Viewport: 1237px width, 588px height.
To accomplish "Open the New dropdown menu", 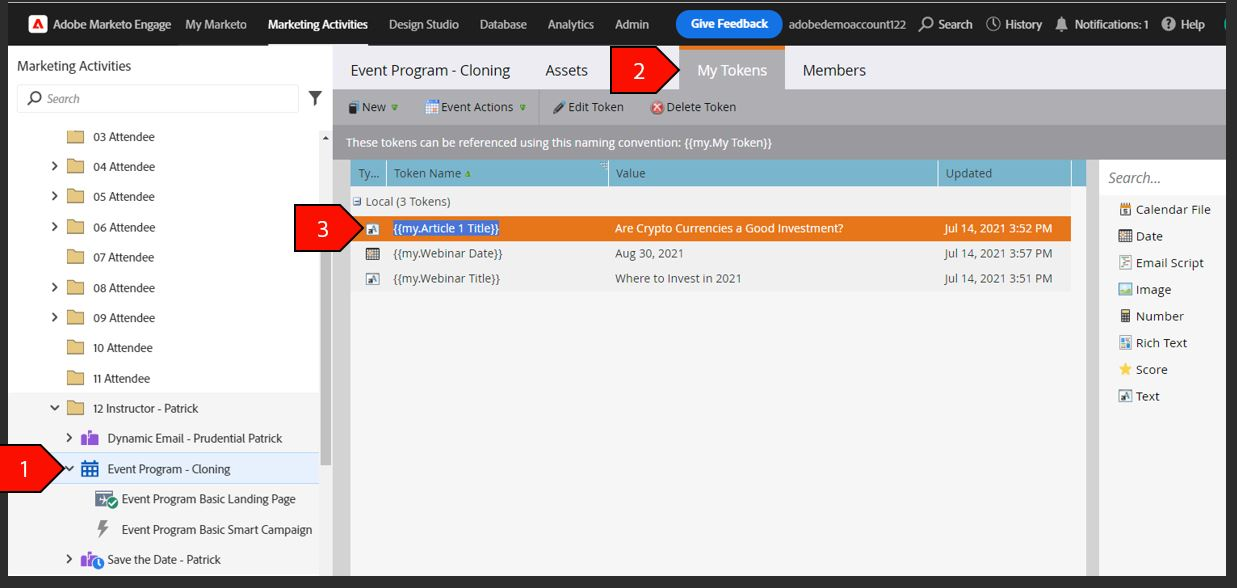I will click(x=373, y=107).
